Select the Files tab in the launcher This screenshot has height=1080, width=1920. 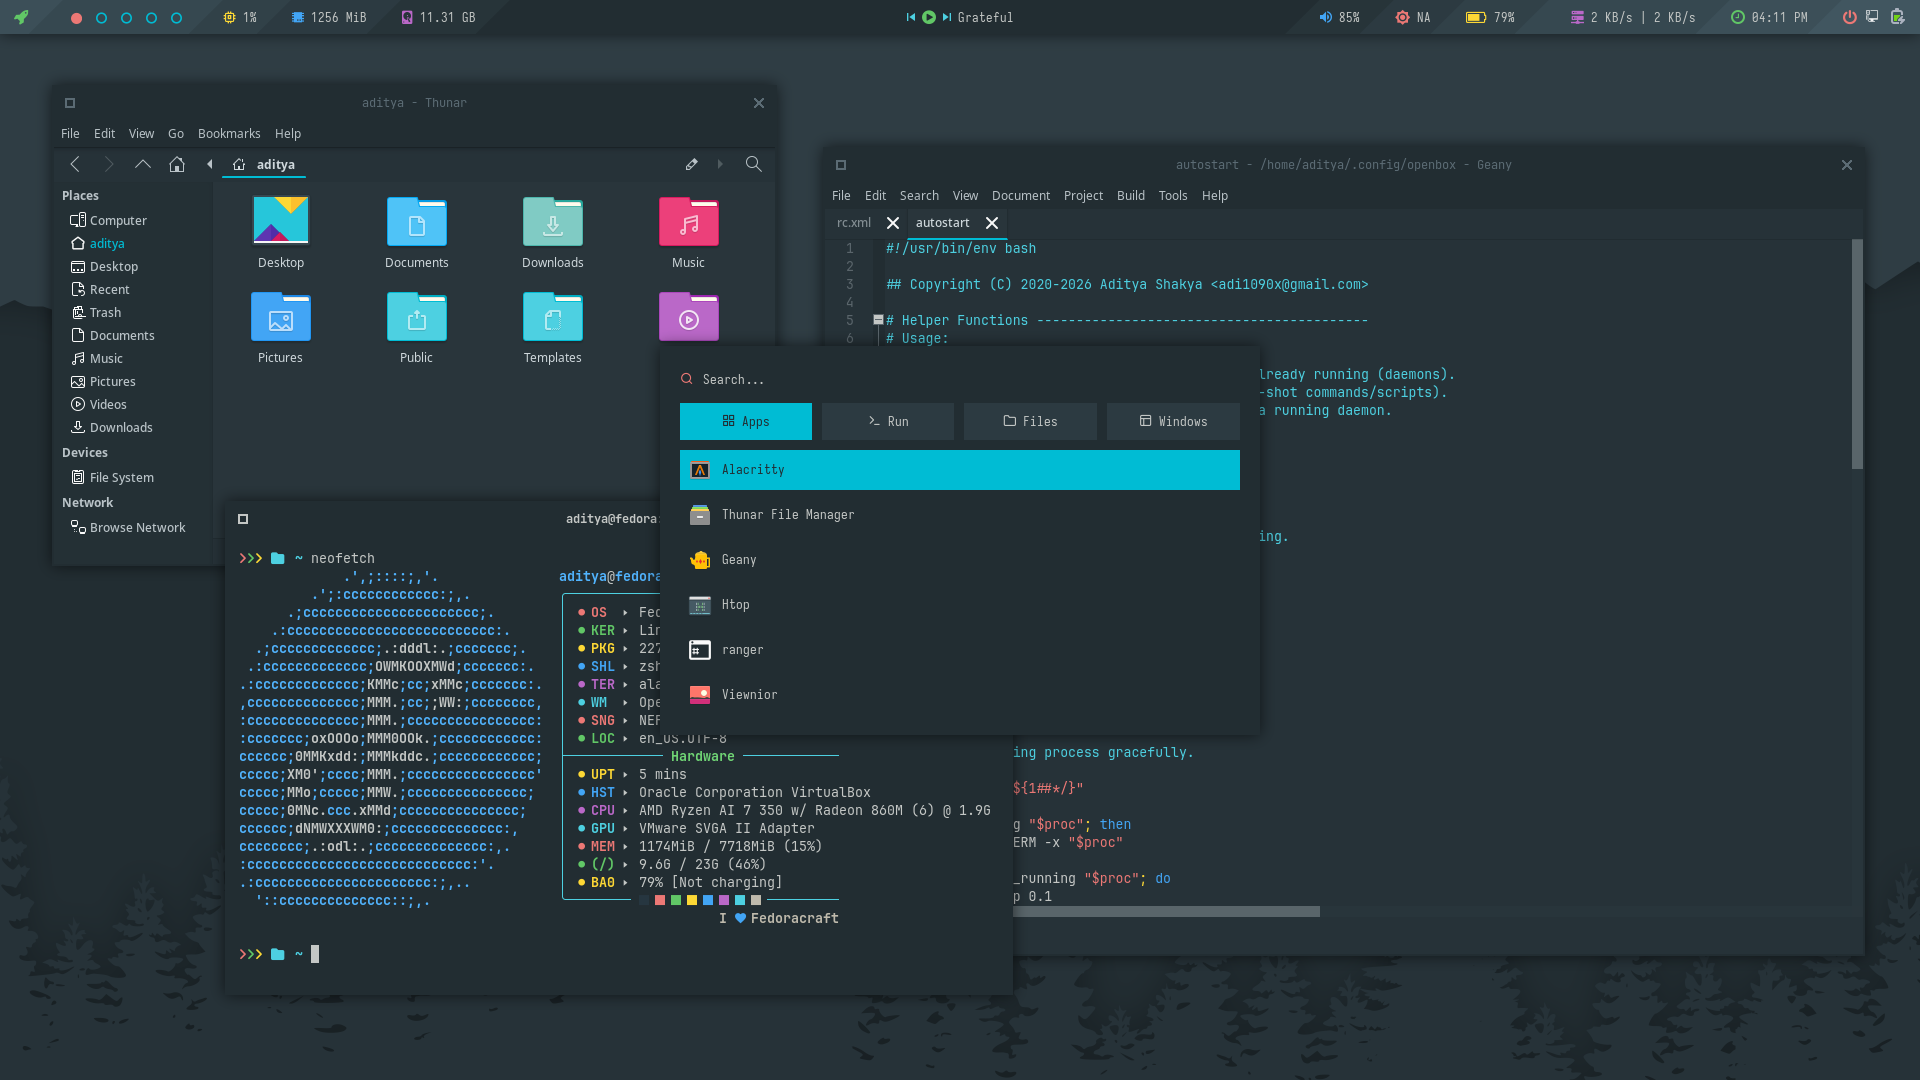[x=1030, y=422]
